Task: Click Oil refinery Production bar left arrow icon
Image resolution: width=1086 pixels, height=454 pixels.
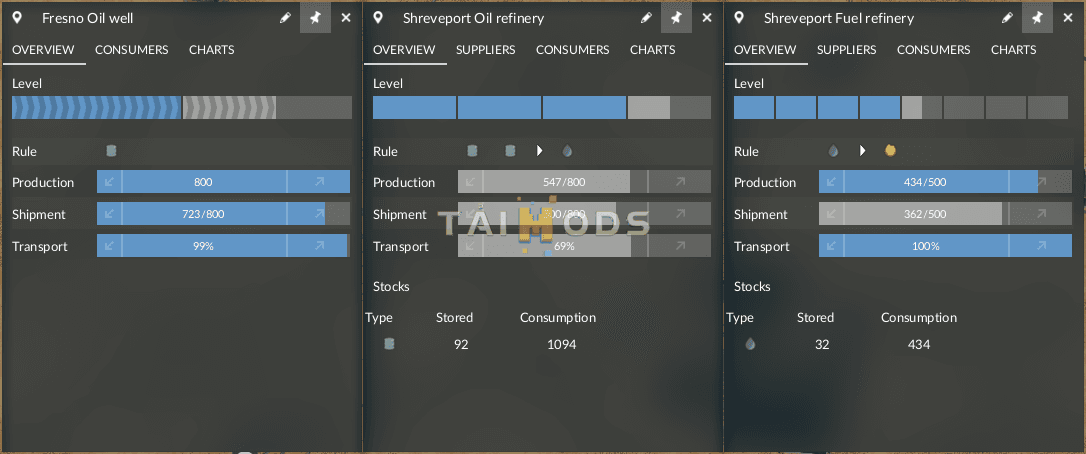Action: 470,182
